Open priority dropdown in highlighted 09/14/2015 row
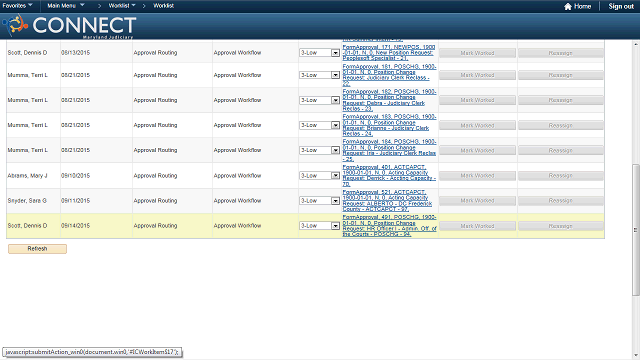Viewport: 640px width, 360px height. (320, 226)
